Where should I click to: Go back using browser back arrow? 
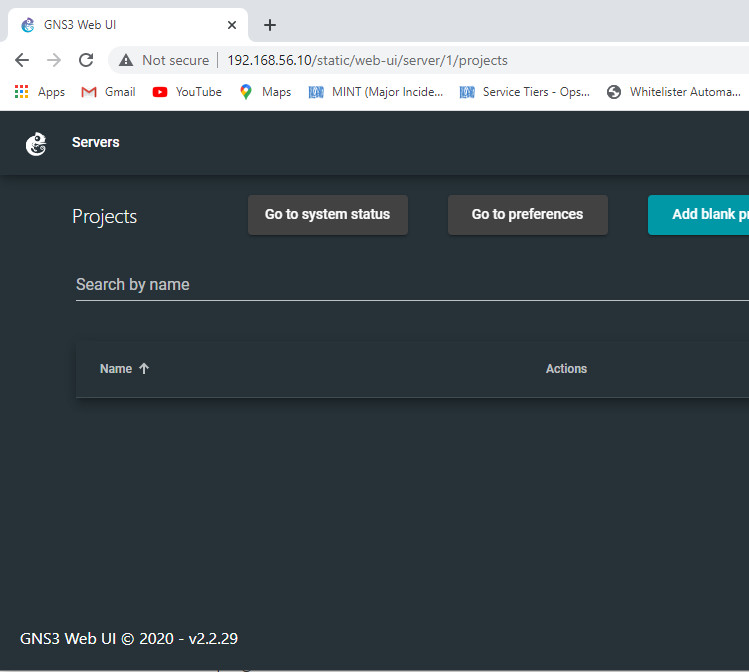[22, 60]
